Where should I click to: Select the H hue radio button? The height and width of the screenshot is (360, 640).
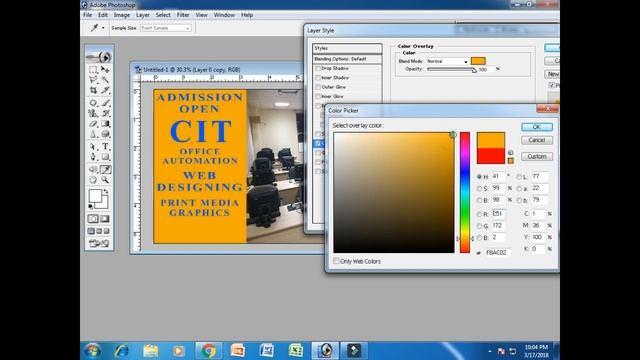[x=479, y=177]
